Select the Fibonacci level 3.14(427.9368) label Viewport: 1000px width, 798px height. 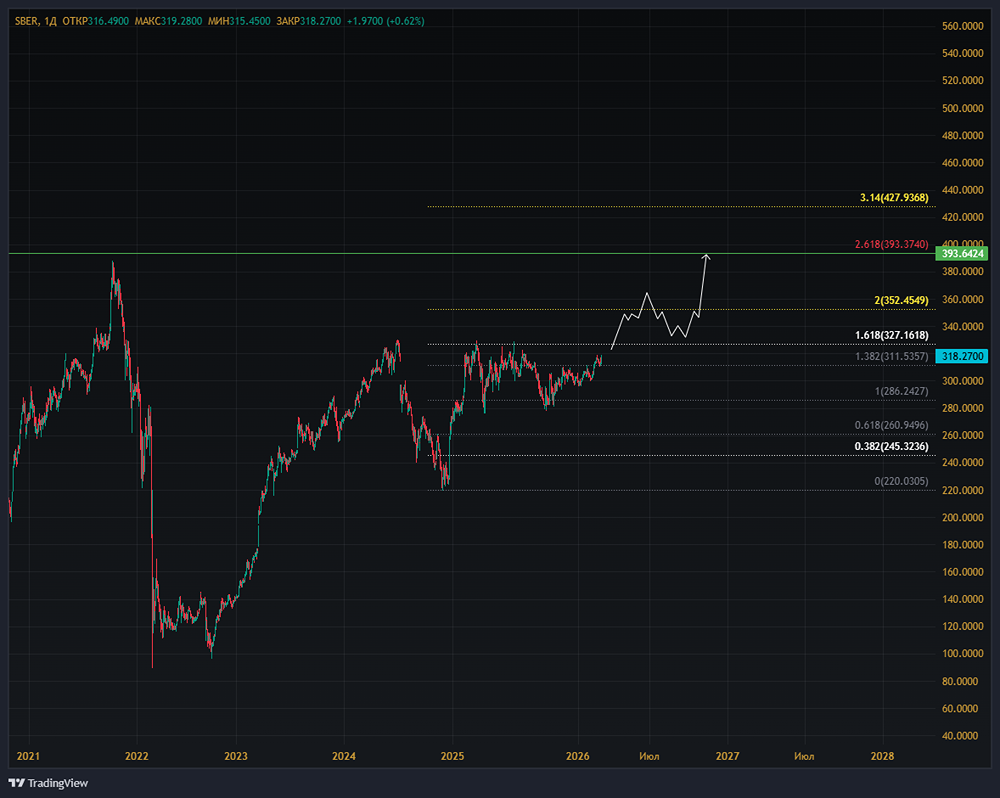(x=894, y=198)
